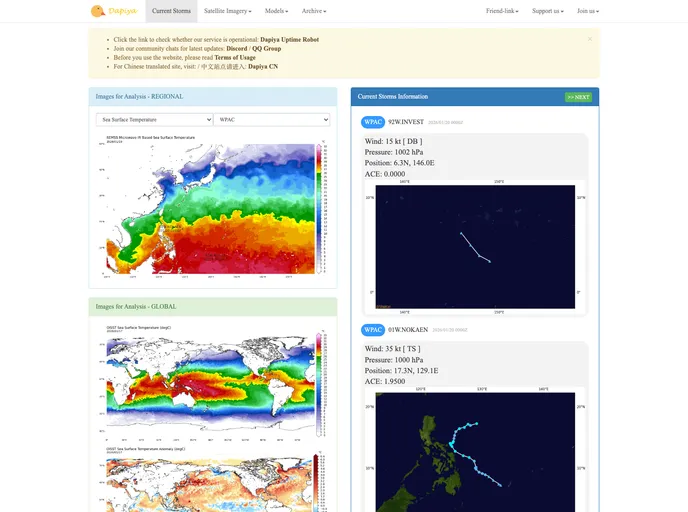
Task: Open the Join us menu
Action: click(x=587, y=11)
